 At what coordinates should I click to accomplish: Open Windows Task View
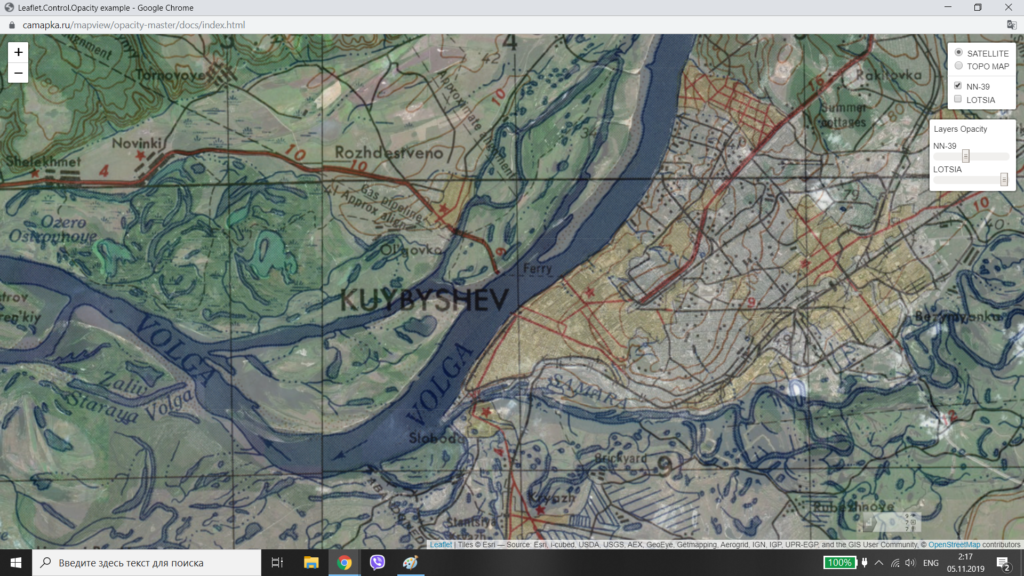pyautogui.click(x=278, y=563)
